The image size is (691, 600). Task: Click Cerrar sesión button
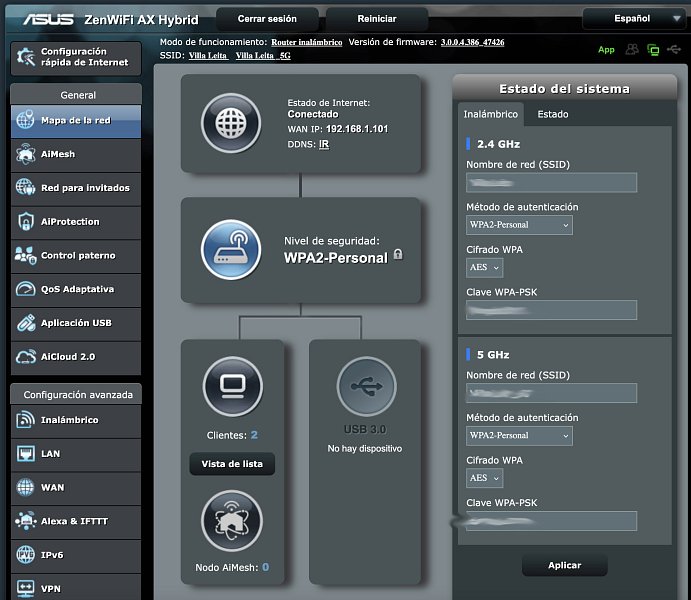click(267, 19)
